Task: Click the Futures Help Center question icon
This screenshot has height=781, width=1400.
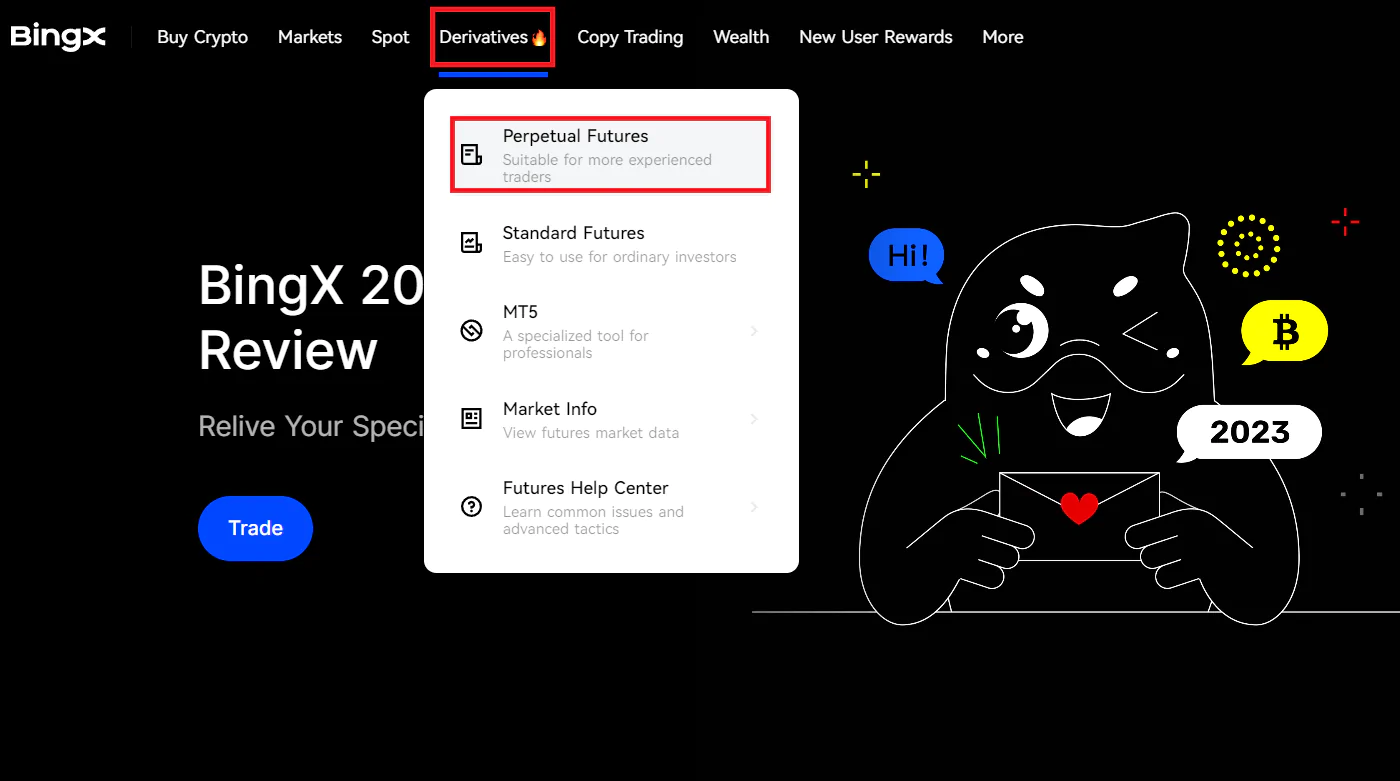Action: coord(471,506)
